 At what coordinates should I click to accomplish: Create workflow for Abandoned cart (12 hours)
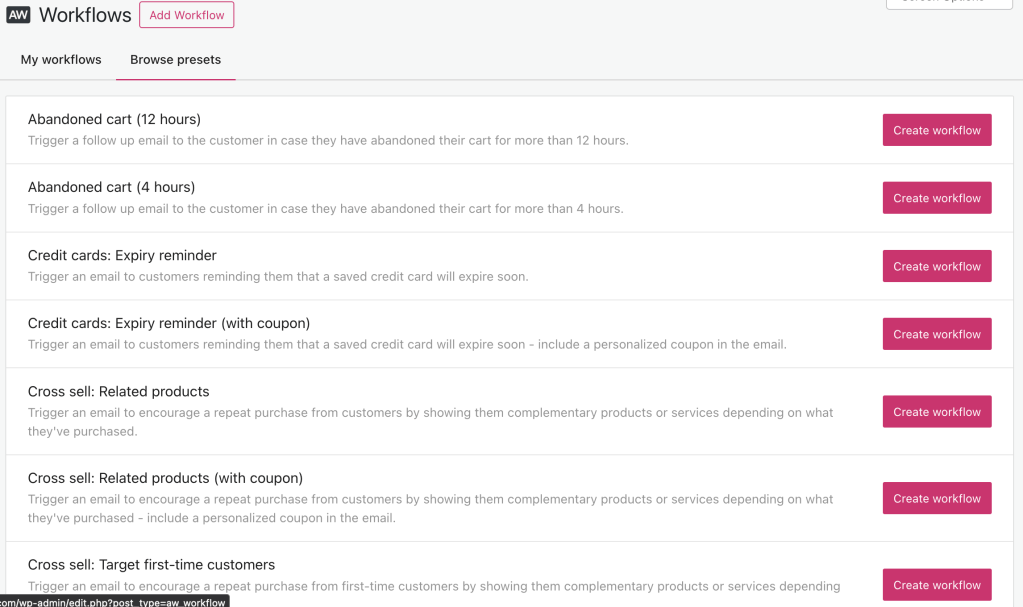coord(936,130)
